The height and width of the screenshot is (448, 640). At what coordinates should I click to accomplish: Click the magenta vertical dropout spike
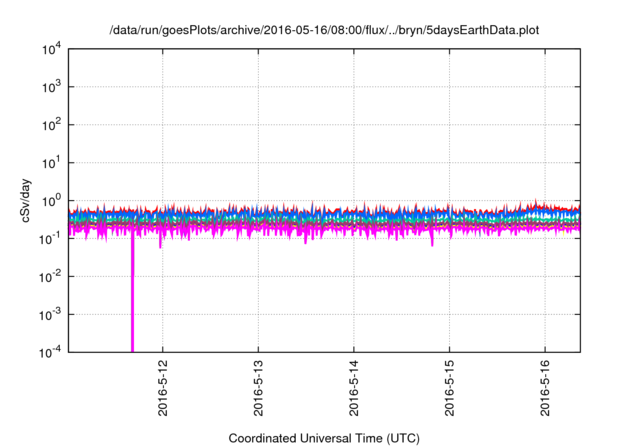[x=132, y=292]
